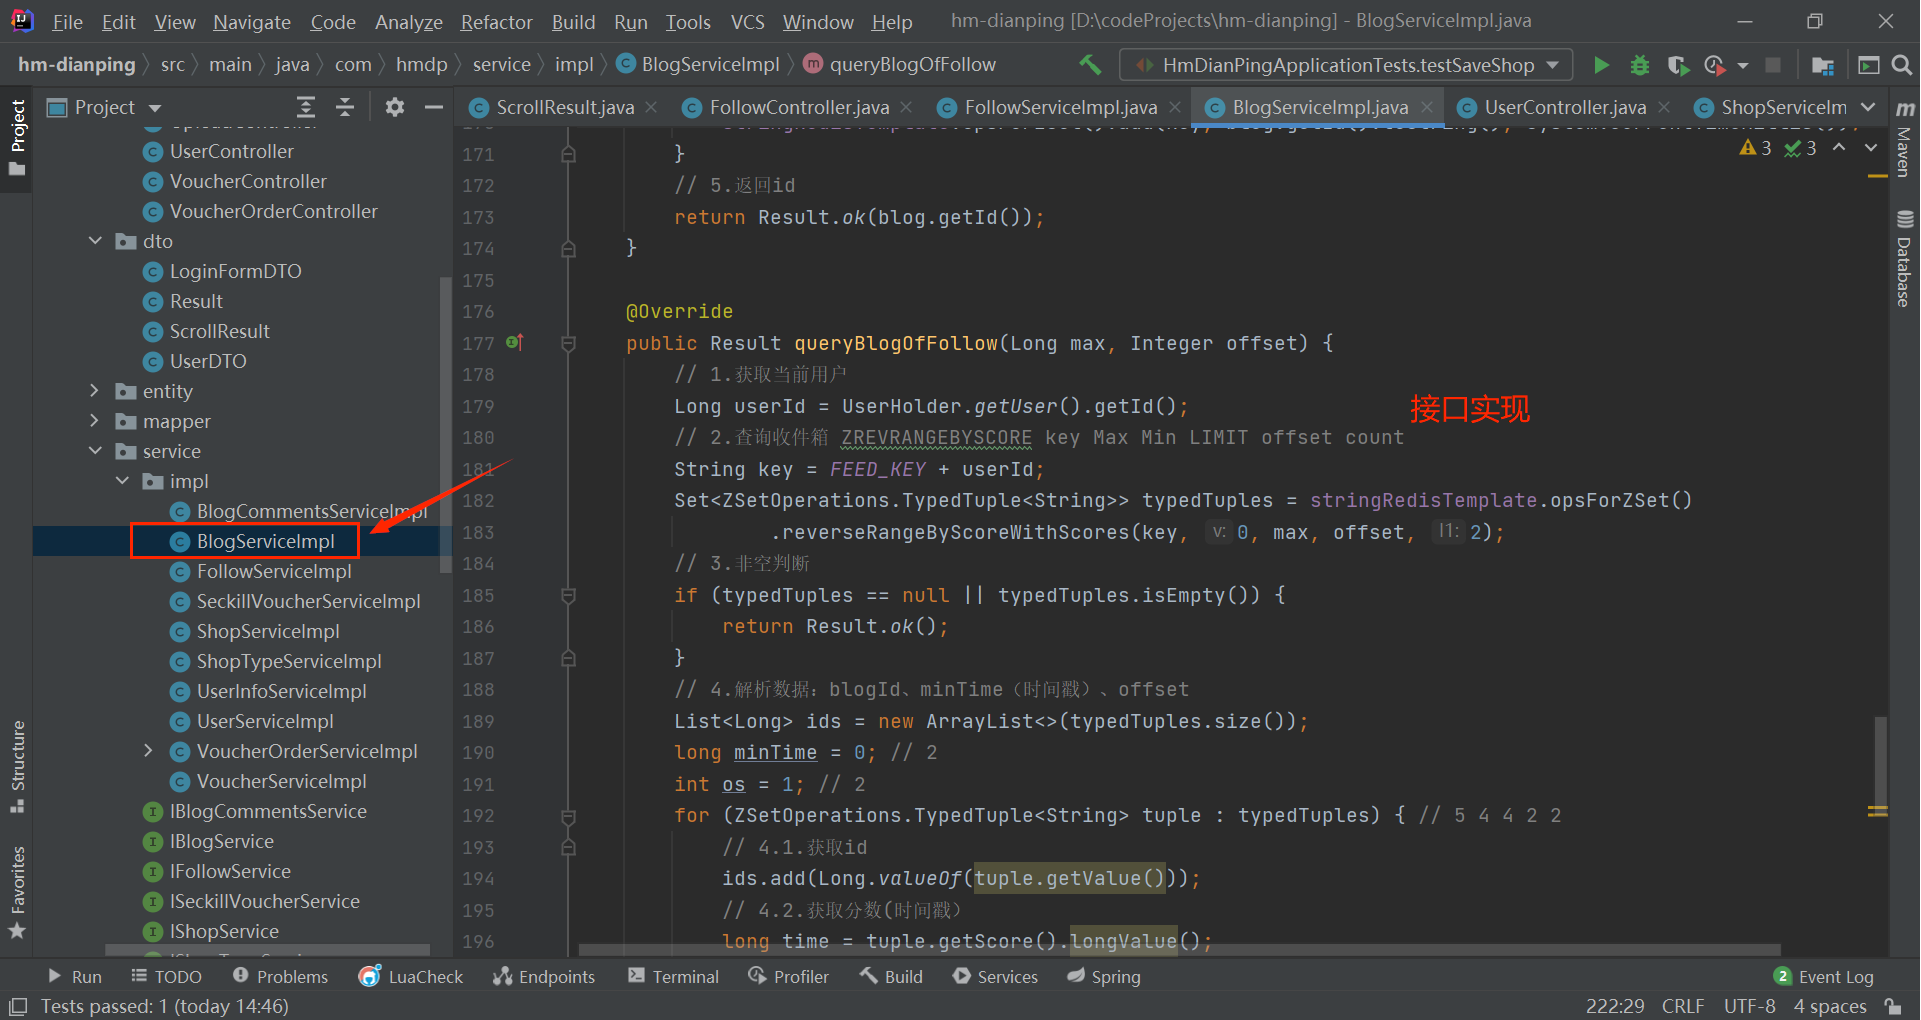Open the Problems tool window
This screenshot has width=1921, height=1020.
(x=280, y=976)
